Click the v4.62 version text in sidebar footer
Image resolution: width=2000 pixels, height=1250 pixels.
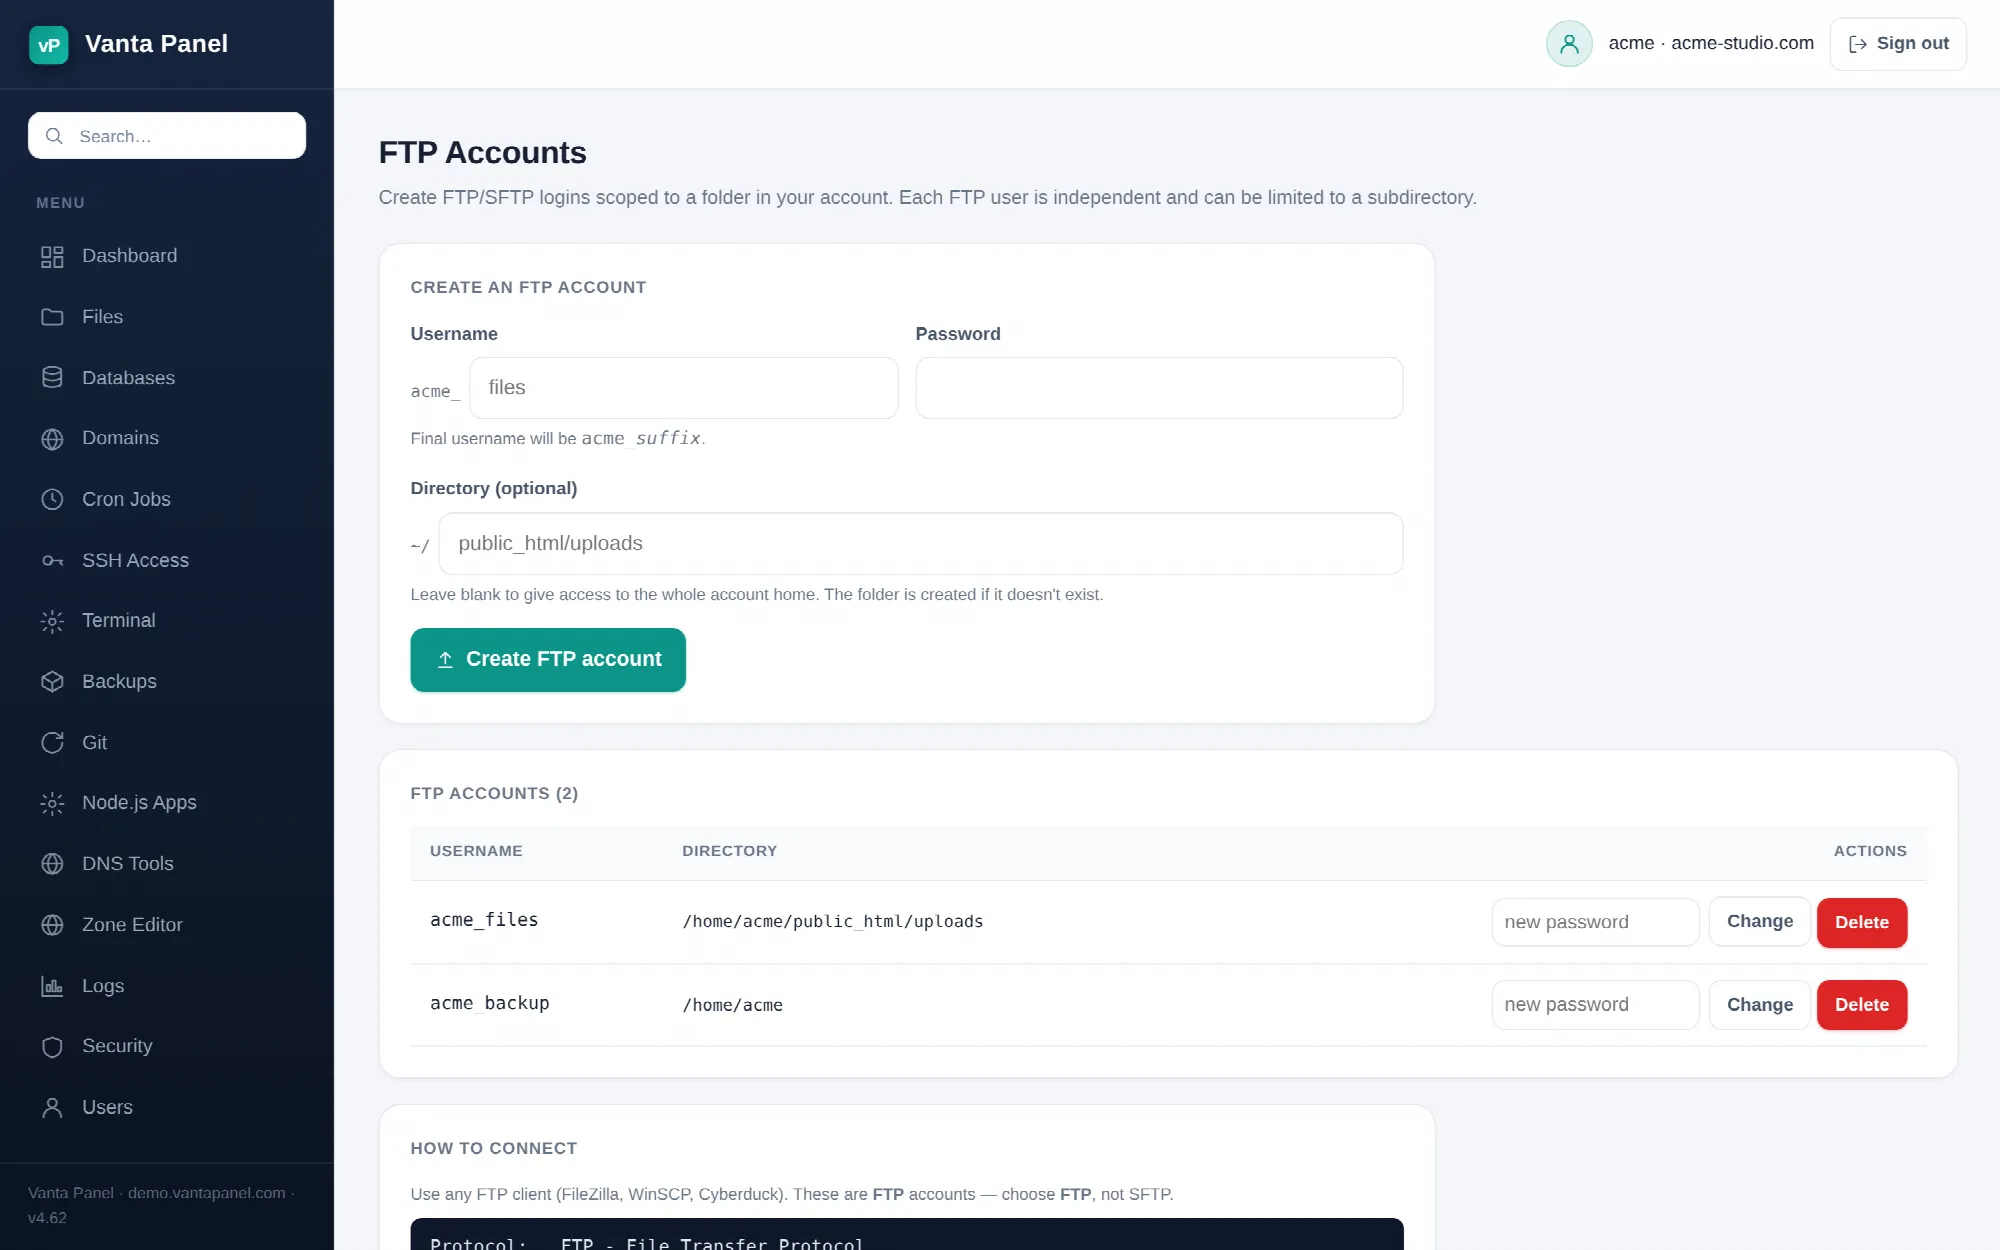(x=47, y=1218)
